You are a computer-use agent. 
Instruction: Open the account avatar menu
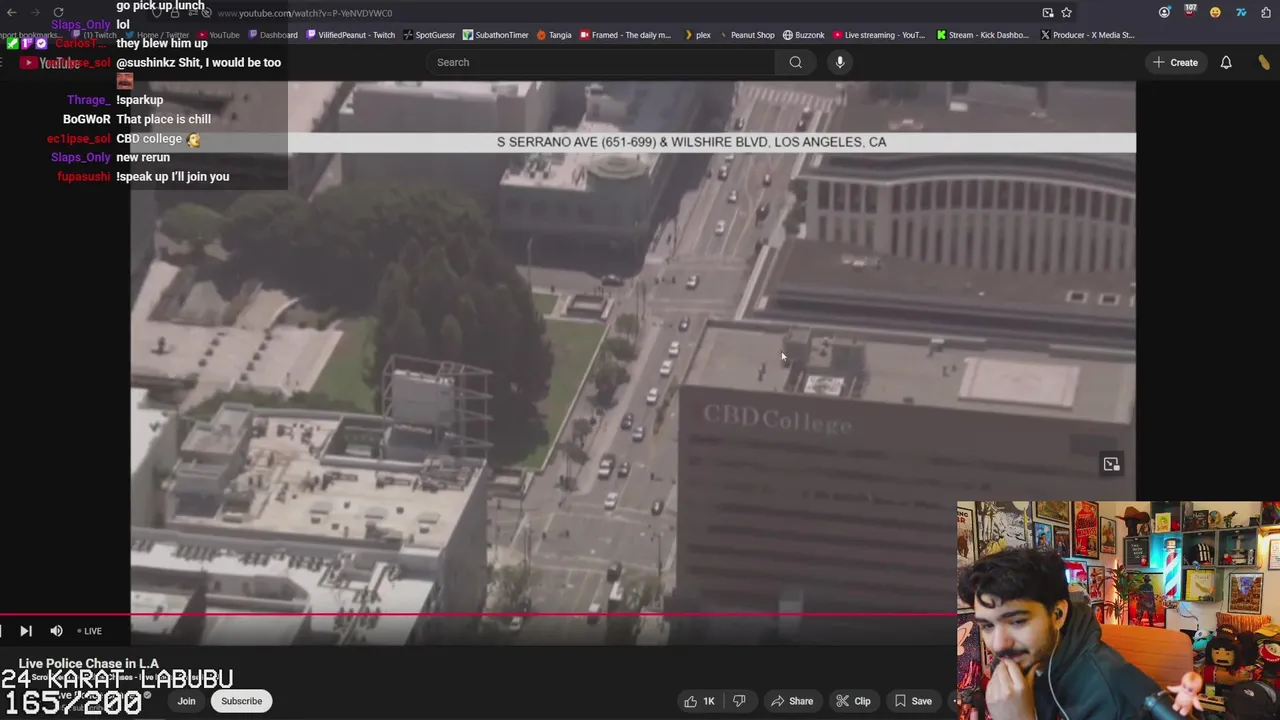pyautogui.click(x=1265, y=62)
